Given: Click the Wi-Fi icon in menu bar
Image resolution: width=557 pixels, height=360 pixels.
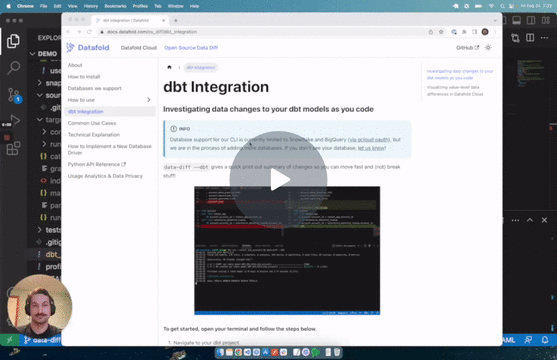Looking at the screenshot, I should 491,6.
